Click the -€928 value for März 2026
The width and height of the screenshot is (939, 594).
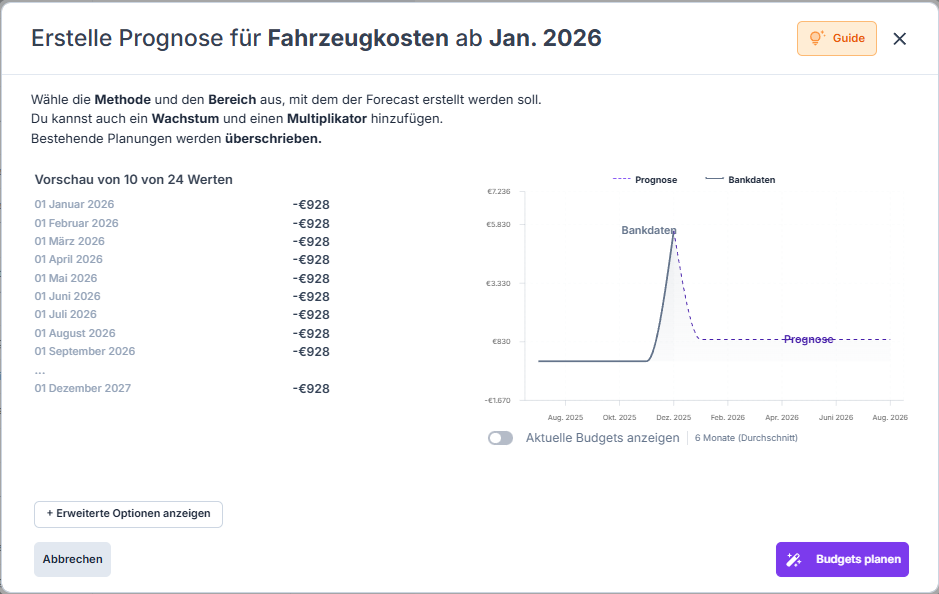311,241
